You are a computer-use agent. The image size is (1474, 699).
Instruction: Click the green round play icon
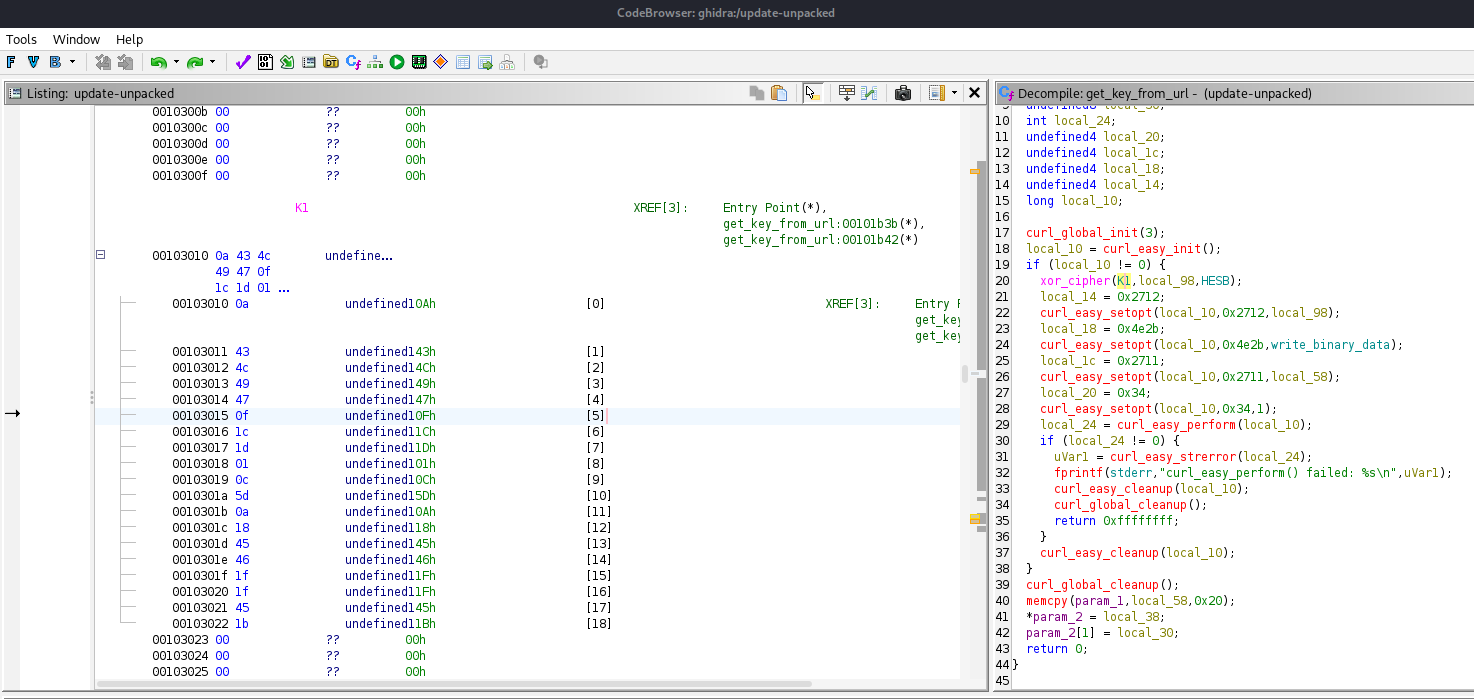pos(397,62)
